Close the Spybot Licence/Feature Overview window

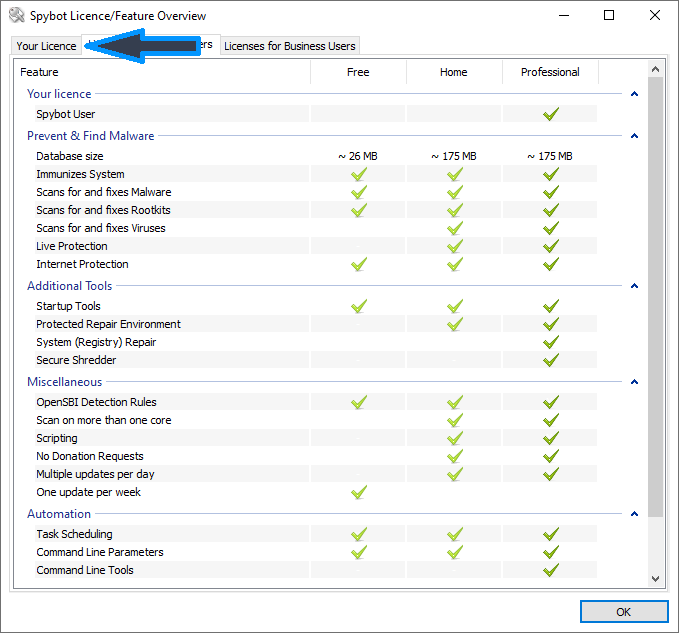point(655,15)
